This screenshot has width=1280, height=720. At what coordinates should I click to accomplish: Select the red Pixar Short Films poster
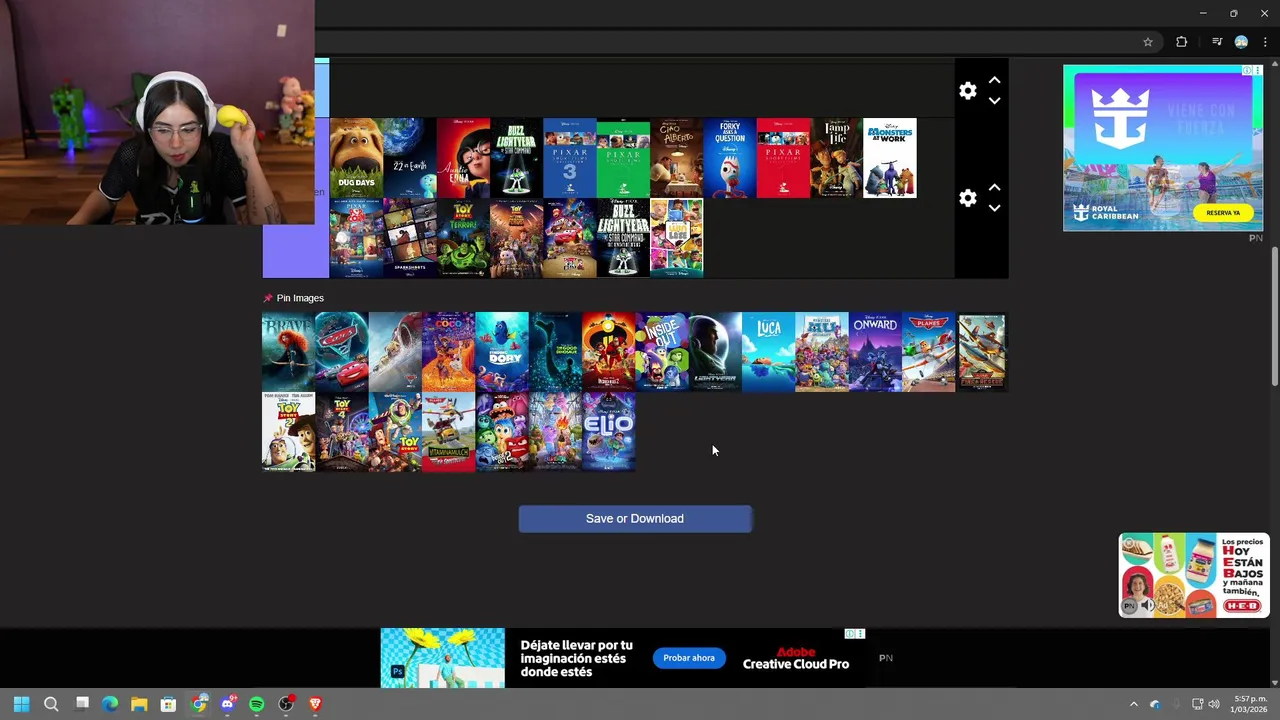click(783, 158)
